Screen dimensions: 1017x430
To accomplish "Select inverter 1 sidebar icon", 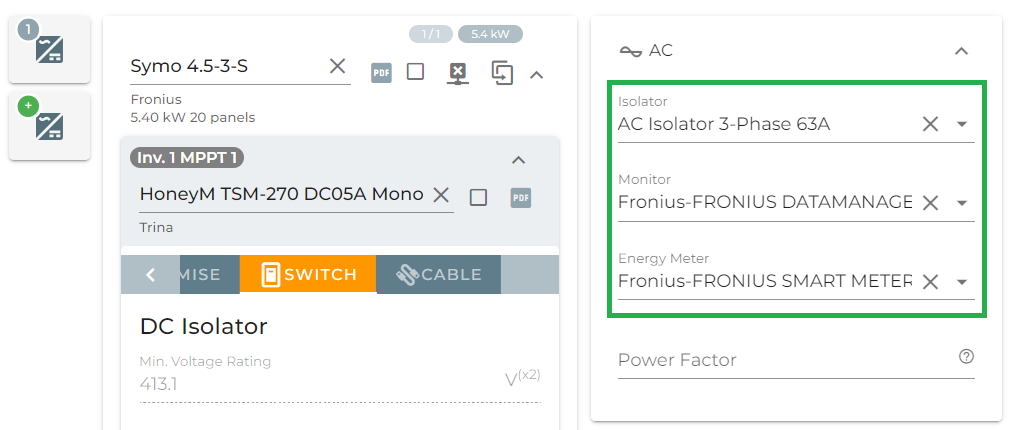I will [49, 50].
